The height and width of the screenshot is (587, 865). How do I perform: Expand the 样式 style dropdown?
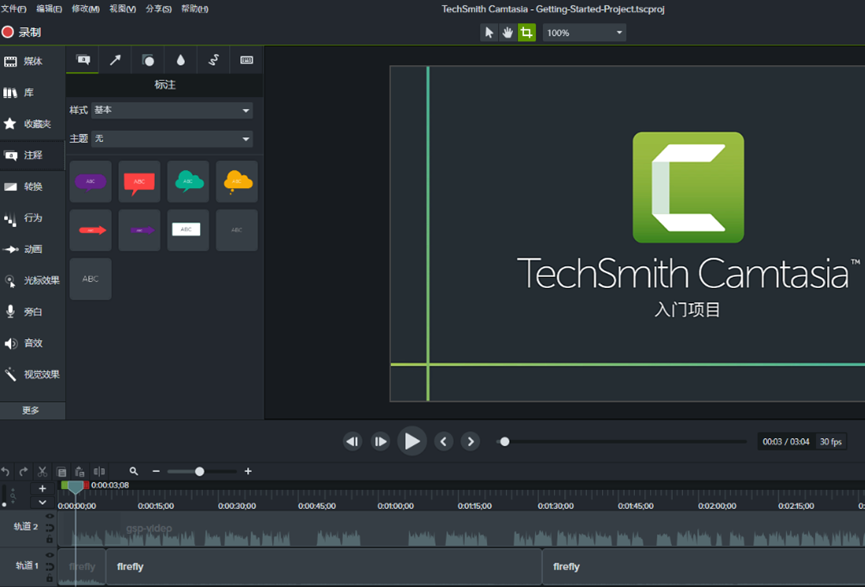172,110
